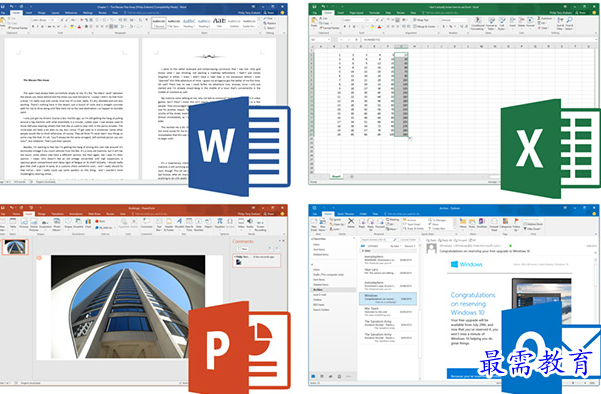601x394 pixels.
Task: Click Cut in Excel's Clipboard group
Action: (x=323, y=18)
